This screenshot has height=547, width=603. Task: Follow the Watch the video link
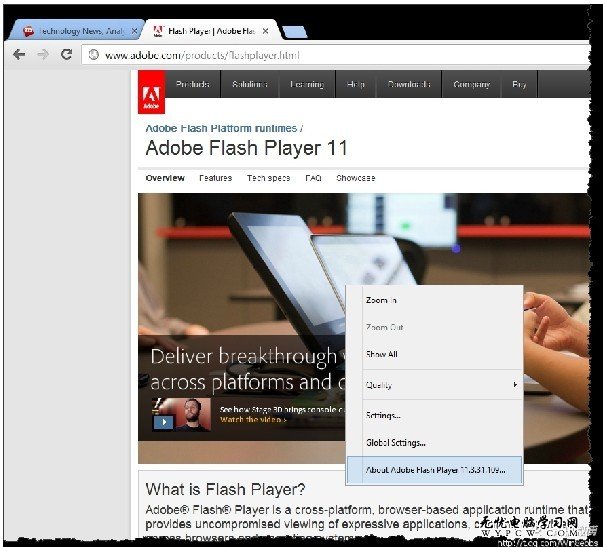click(x=253, y=420)
